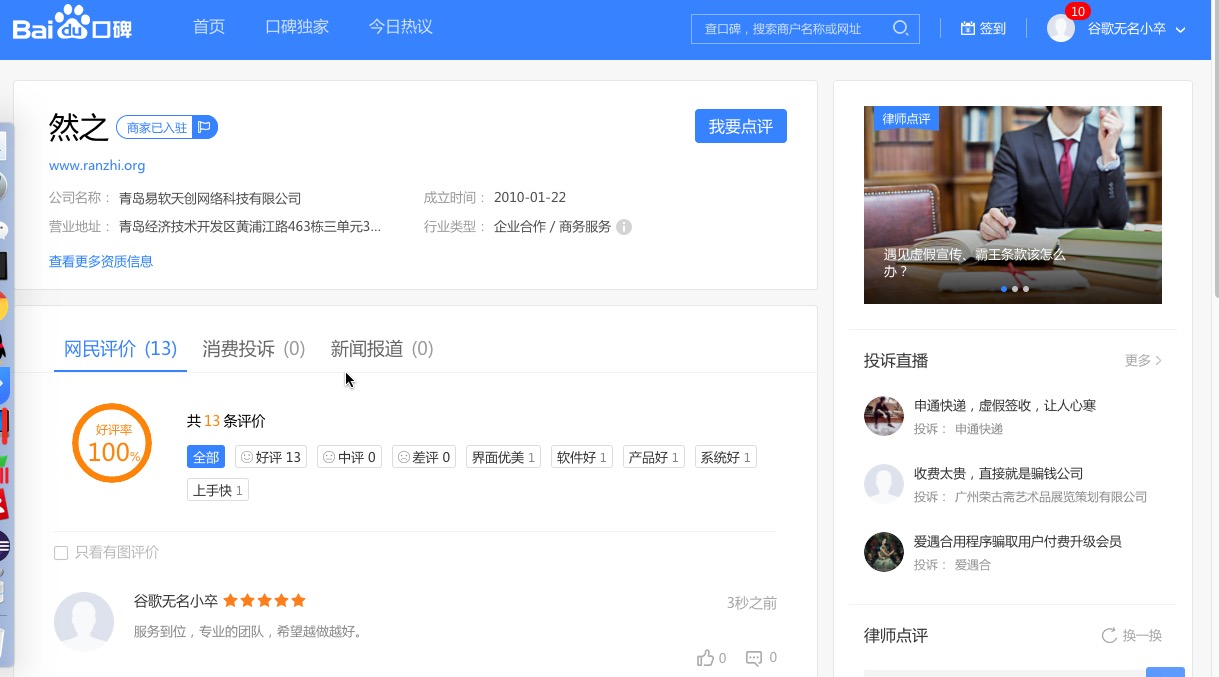
Task: Click username 谷歌无名小卒 in header
Action: click(x=1127, y=29)
